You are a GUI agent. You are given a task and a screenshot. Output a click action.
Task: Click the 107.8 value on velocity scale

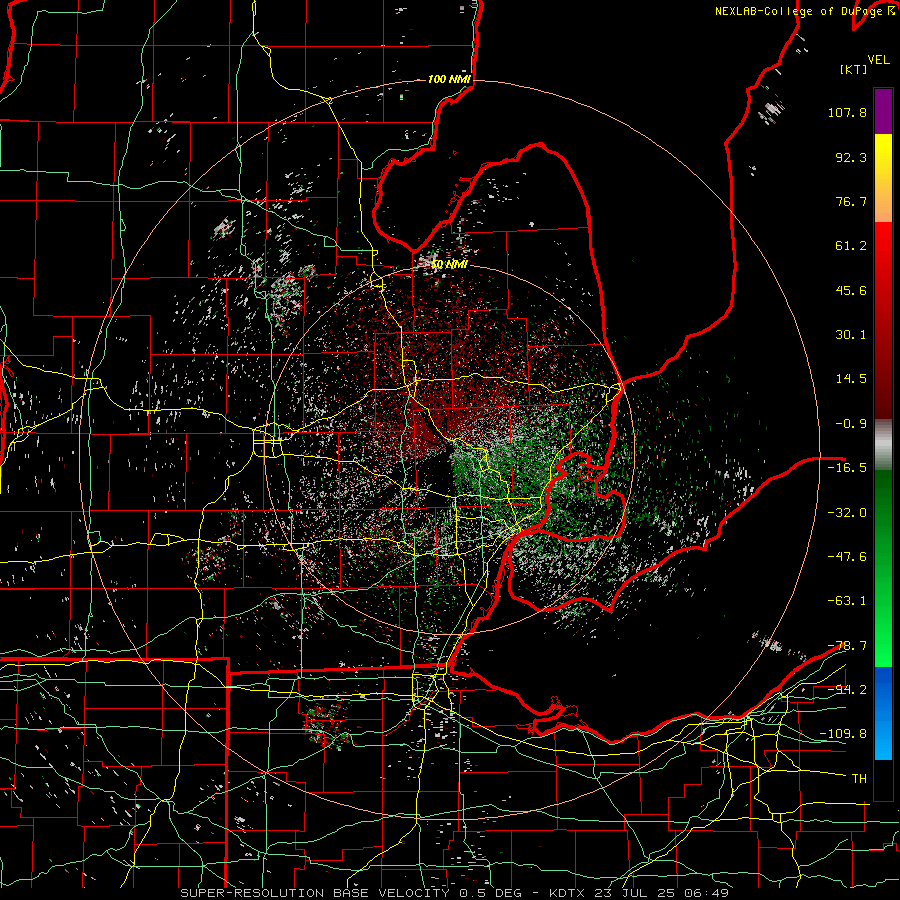pos(847,112)
